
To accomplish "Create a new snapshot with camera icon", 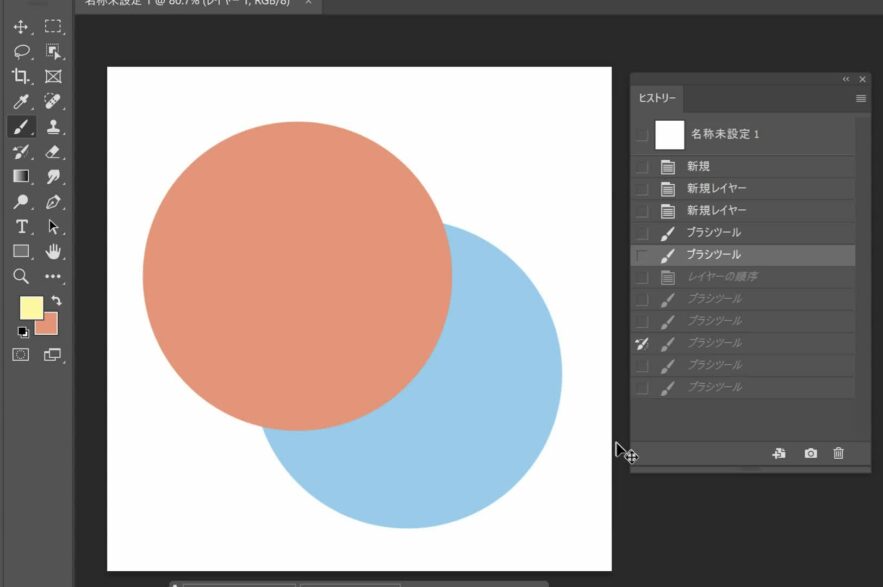I will [x=810, y=453].
